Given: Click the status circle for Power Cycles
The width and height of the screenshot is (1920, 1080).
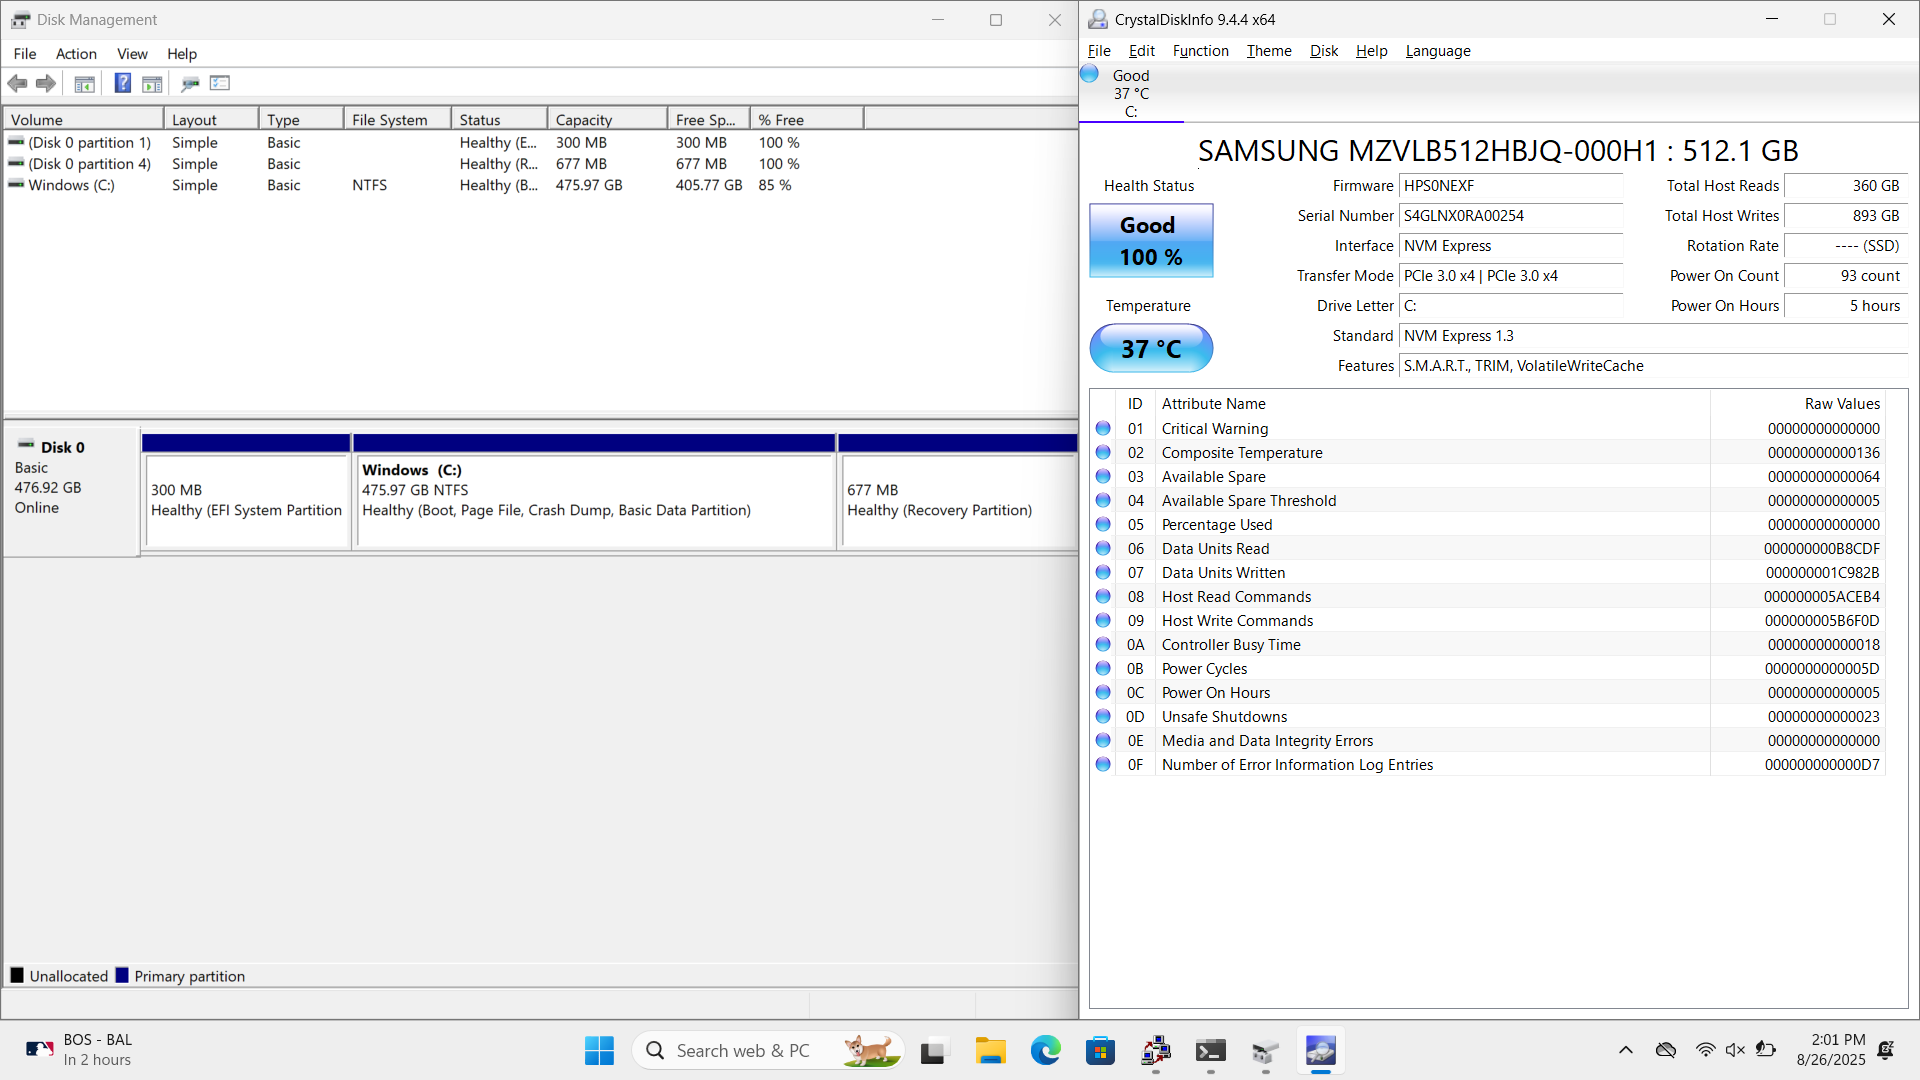Looking at the screenshot, I should click(1103, 668).
